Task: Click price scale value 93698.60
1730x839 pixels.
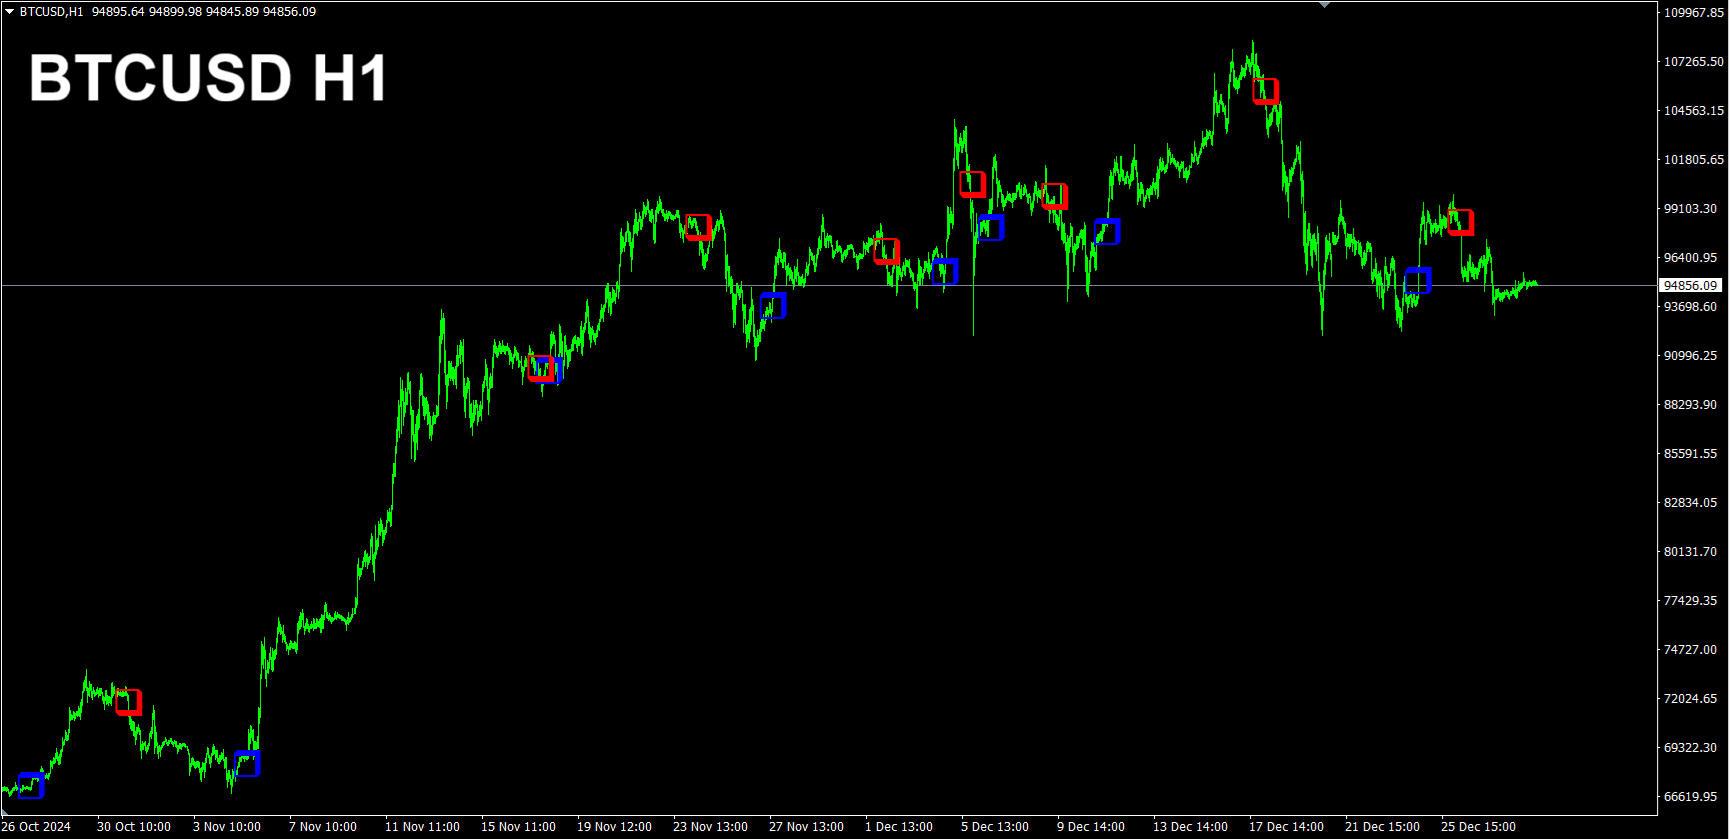Action: pos(1691,307)
